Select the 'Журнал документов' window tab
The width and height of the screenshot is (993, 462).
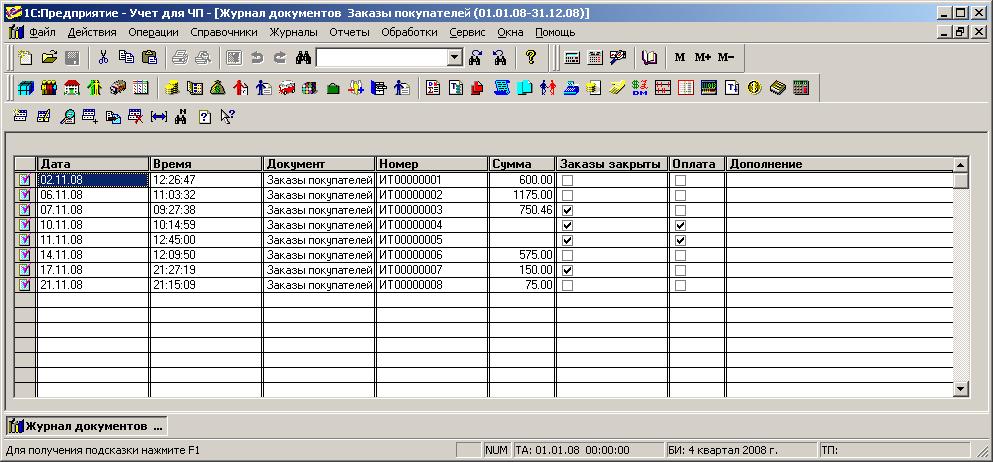point(86,426)
